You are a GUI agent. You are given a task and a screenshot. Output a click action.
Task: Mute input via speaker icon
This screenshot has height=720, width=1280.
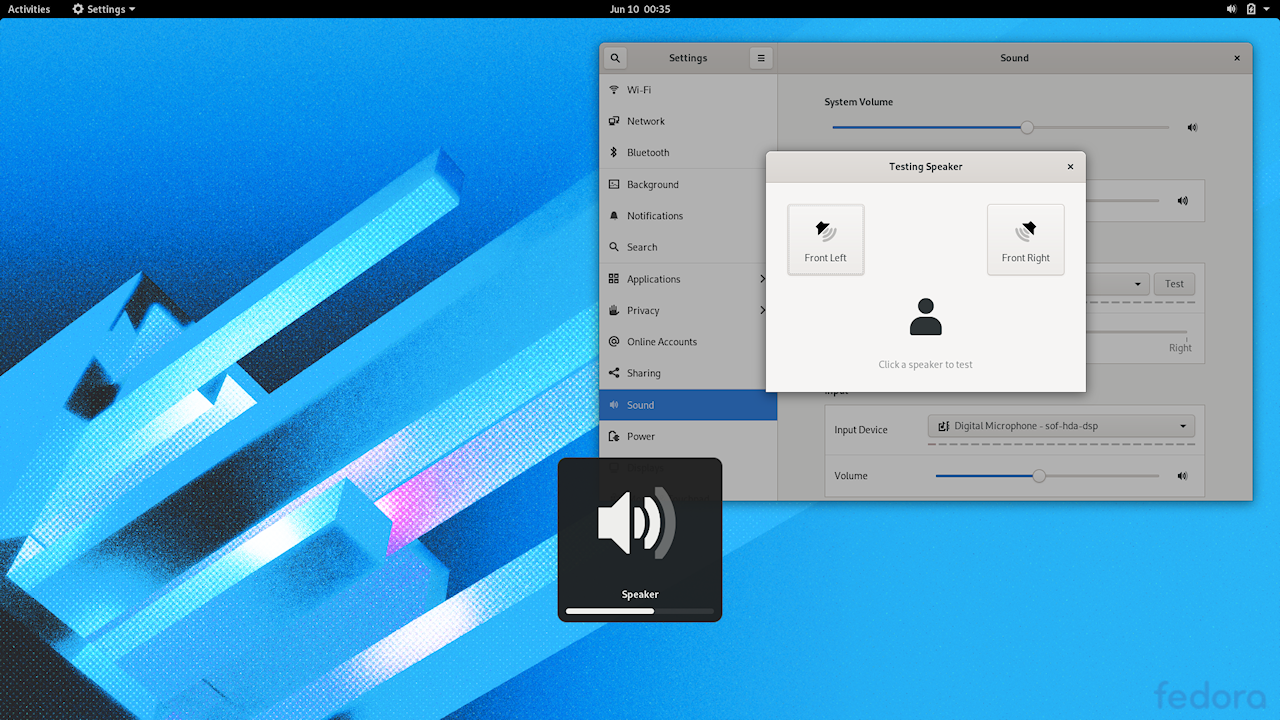pos(1183,476)
